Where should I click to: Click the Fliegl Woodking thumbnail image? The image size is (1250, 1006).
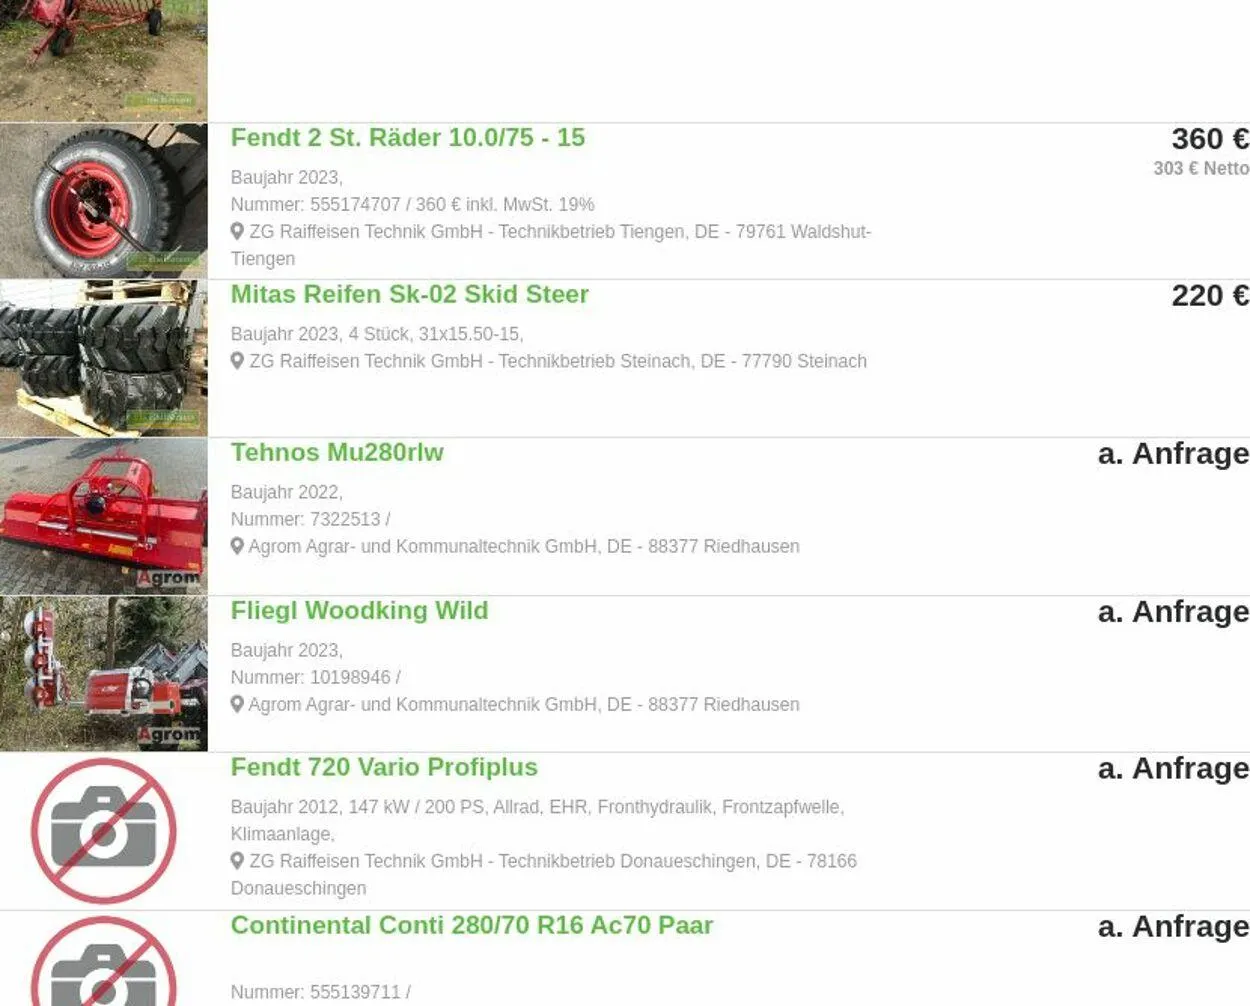pyautogui.click(x=104, y=674)
